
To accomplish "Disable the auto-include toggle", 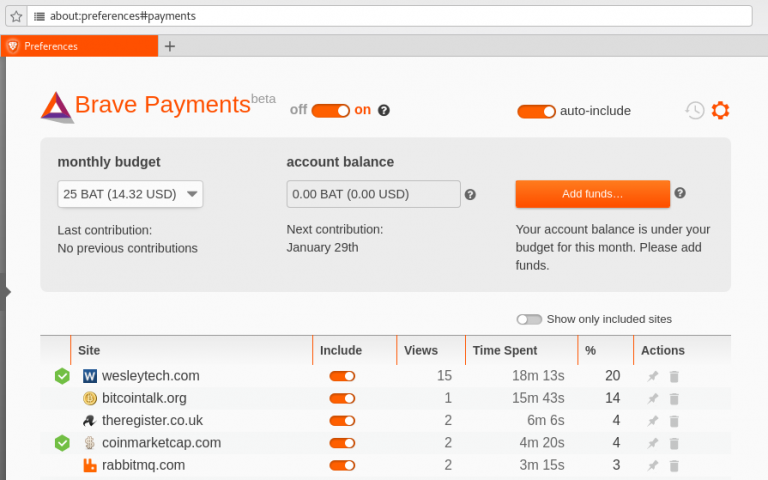I will [x=536, y=111].
